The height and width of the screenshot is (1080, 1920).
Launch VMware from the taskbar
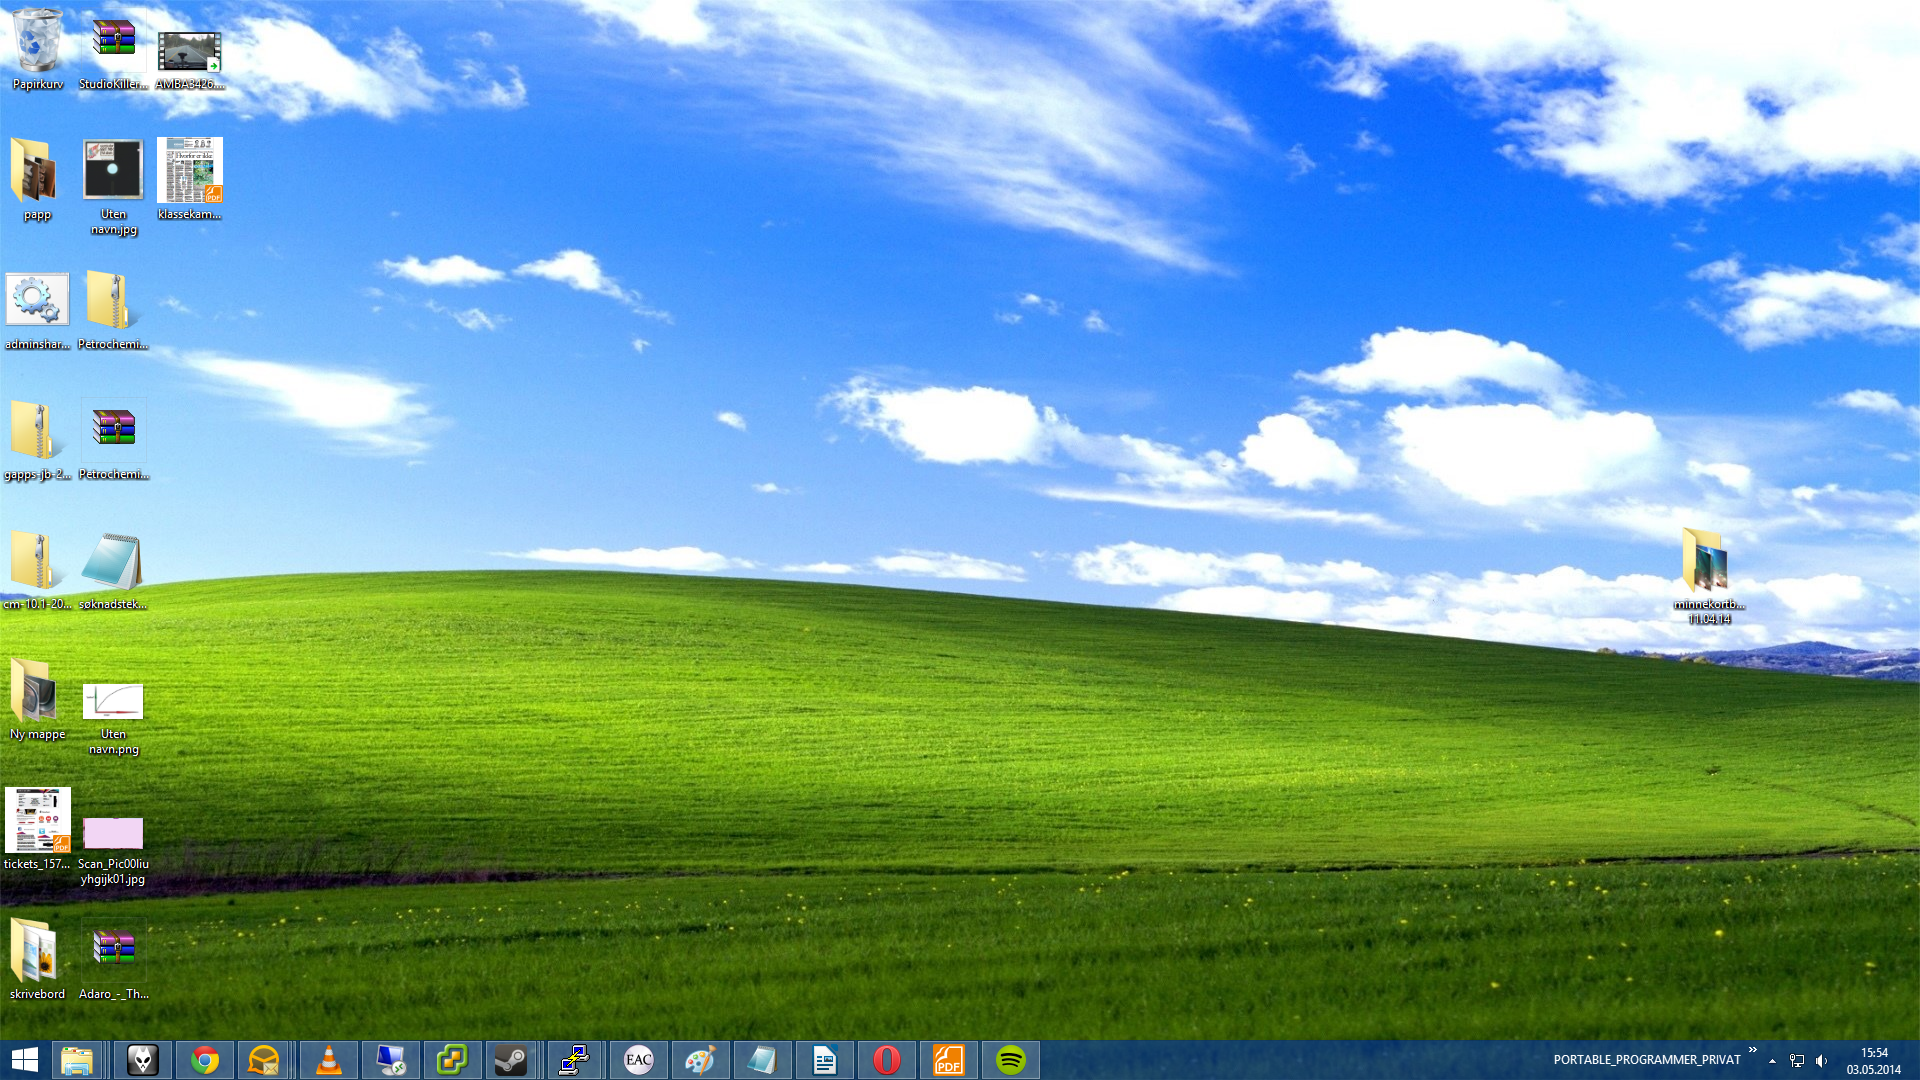[x=452, y=1060]
